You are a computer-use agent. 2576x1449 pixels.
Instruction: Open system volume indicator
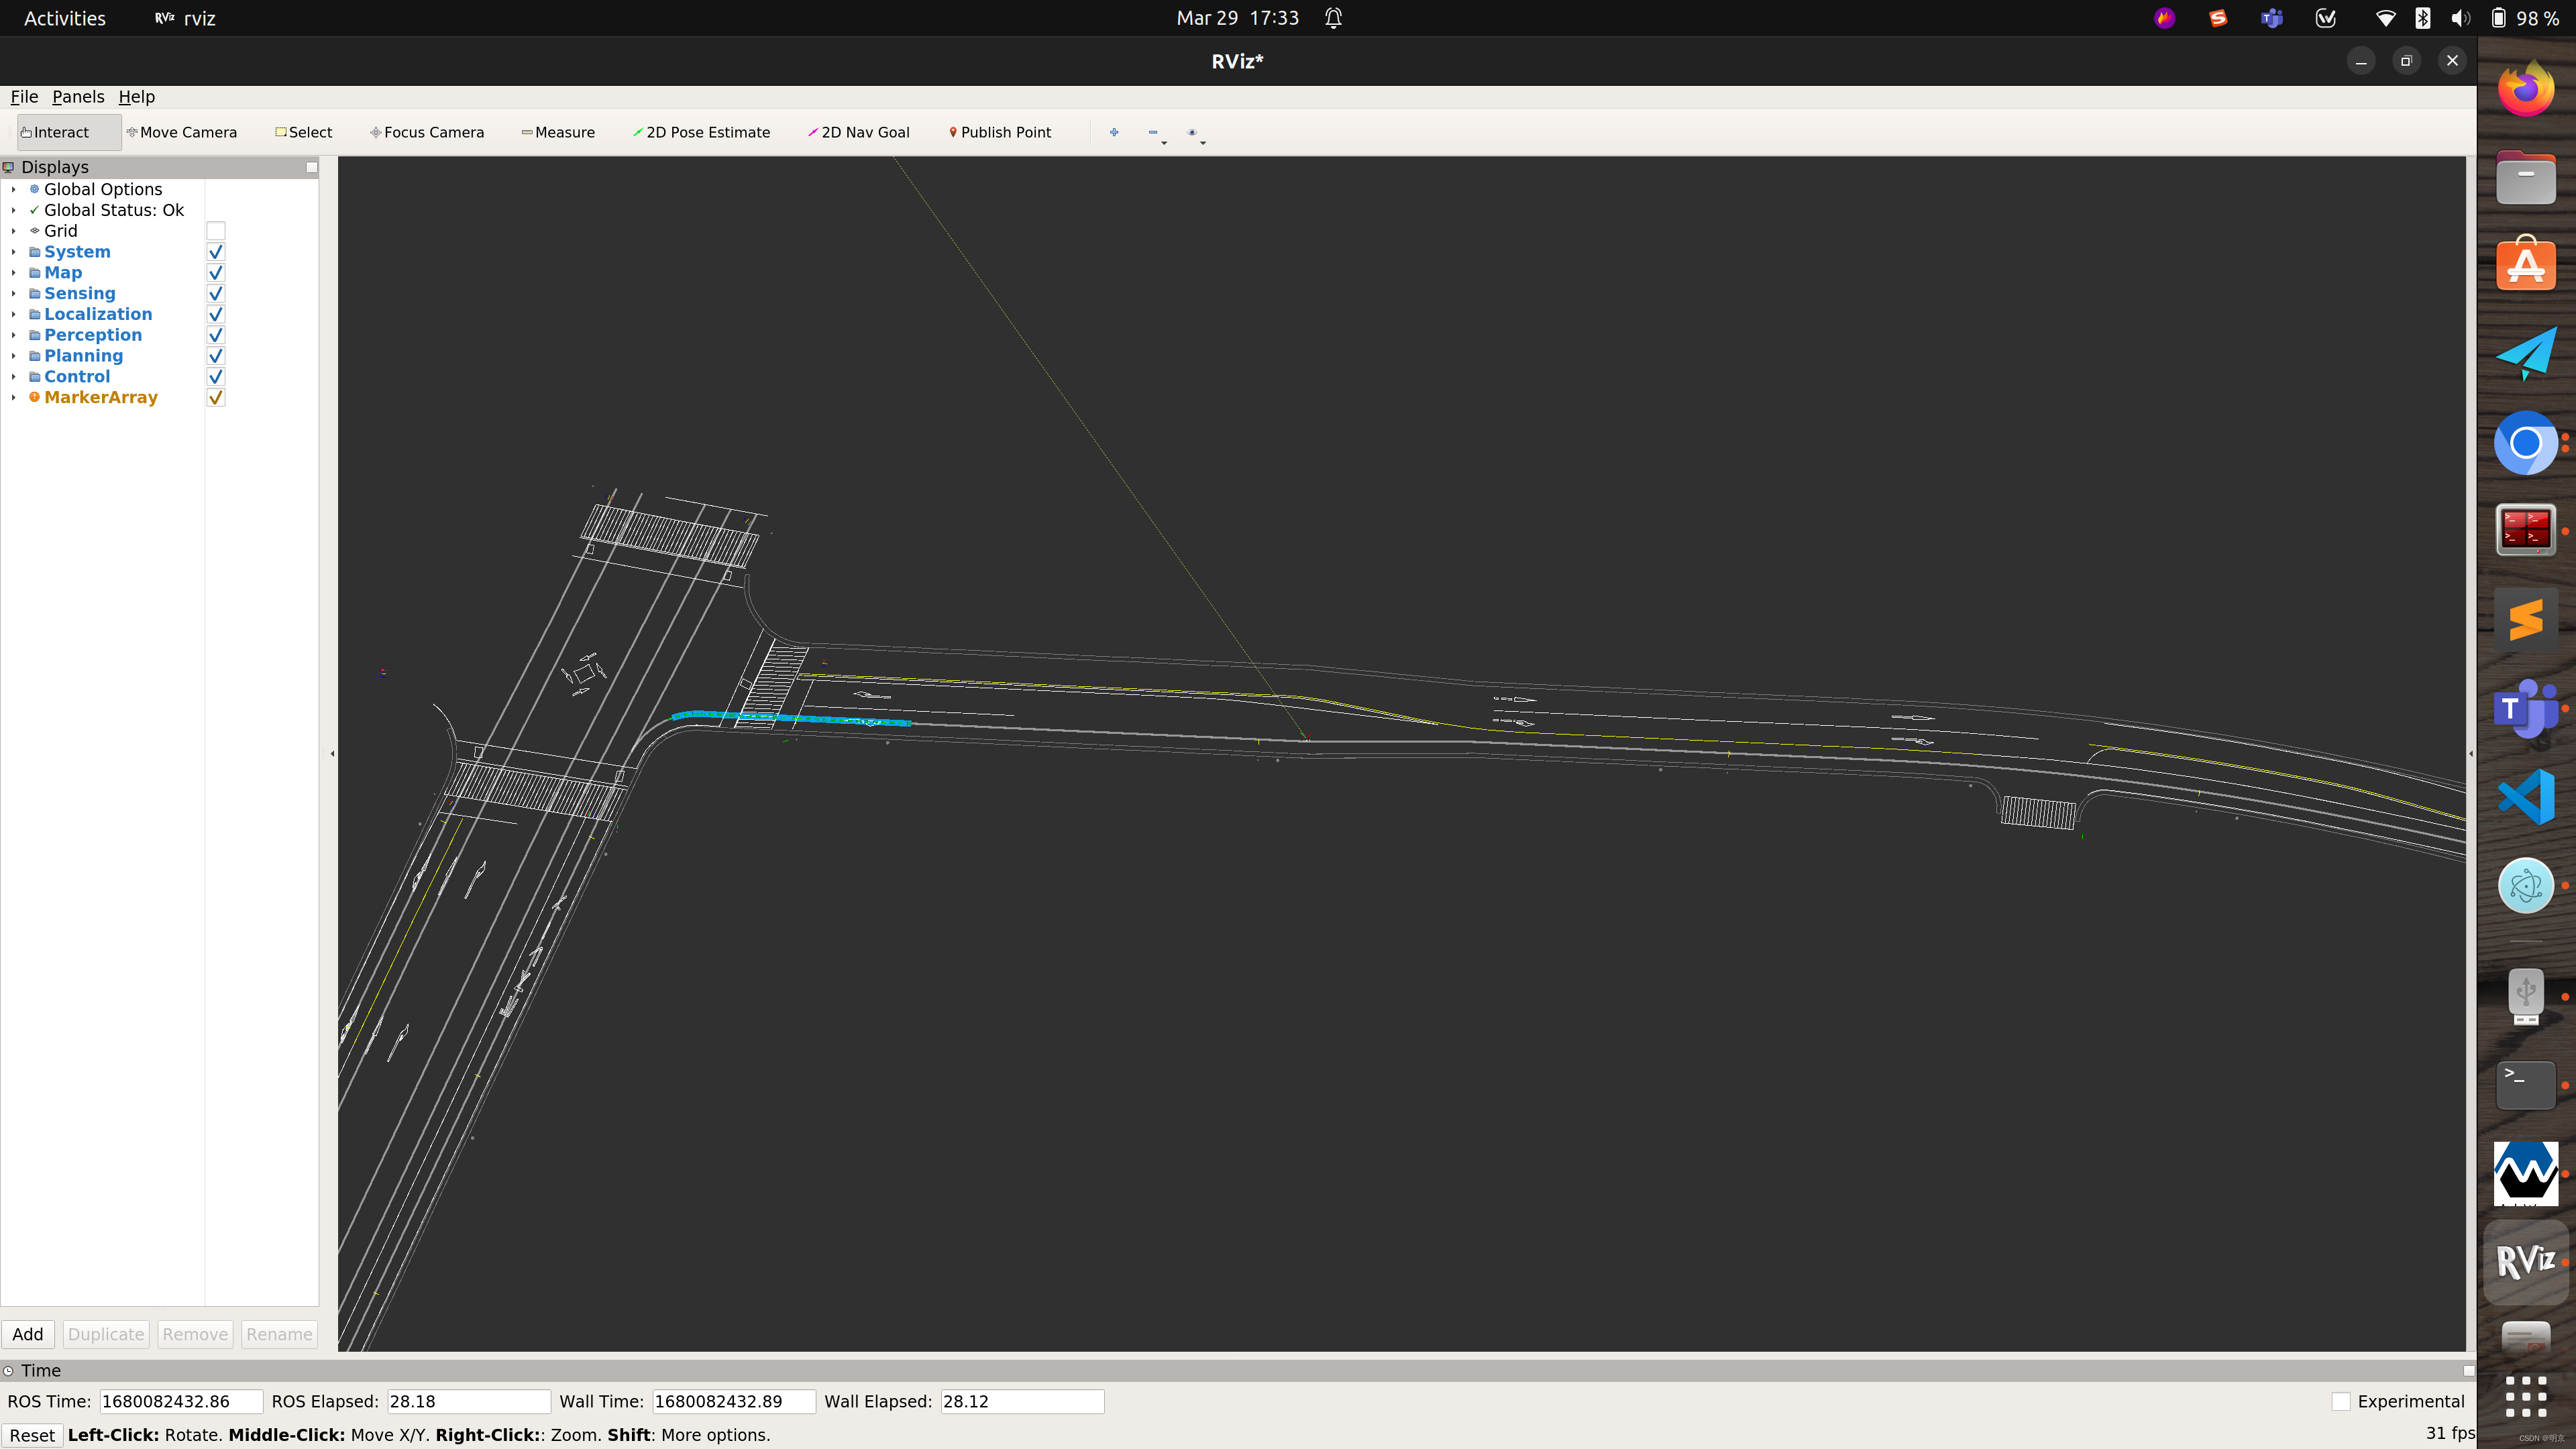coord(2460,18)
